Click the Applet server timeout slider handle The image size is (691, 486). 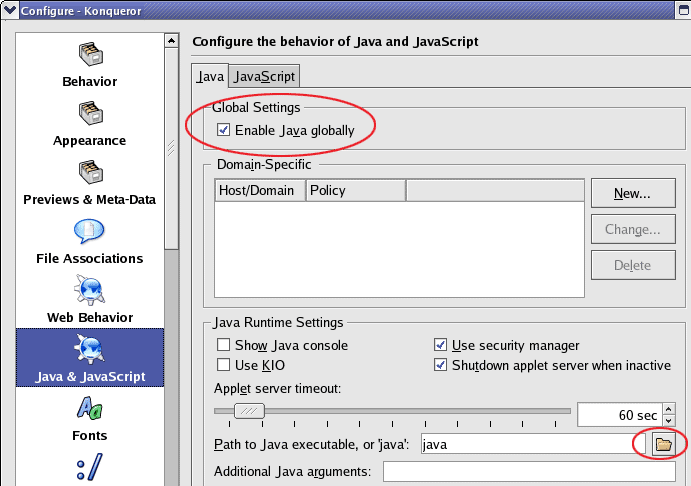point(249,411)
